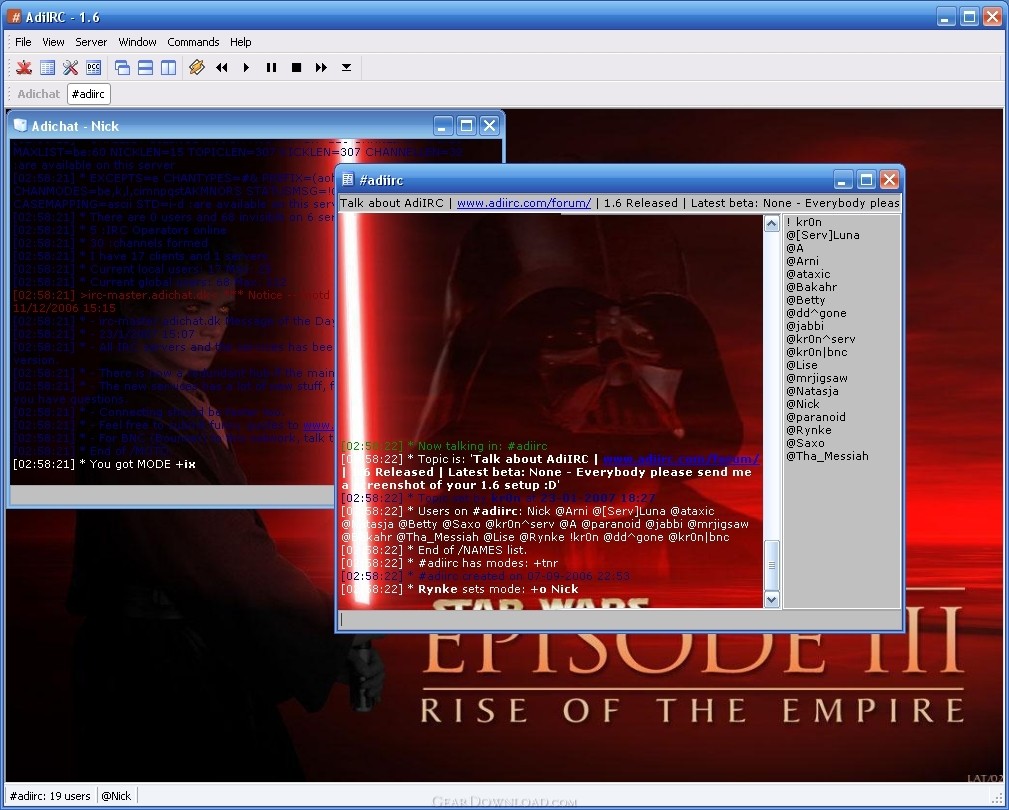Screen dimensions: 1009x810
Task: Select user @jabbi in nick list
Action: click(804, 326)
